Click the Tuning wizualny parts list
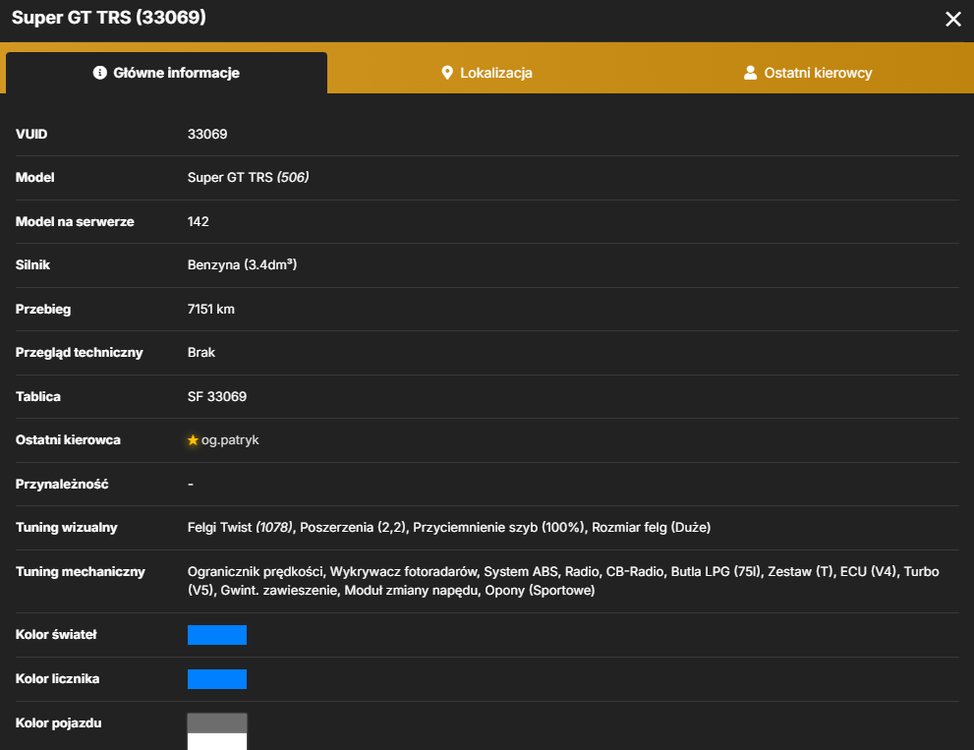This screenshot has height=750, width=974. pos(449,528)
